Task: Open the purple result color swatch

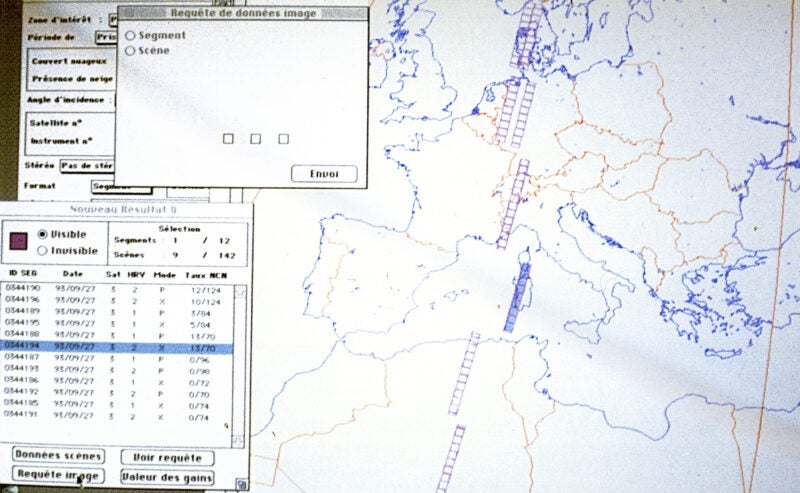Action: click(18, 240)
